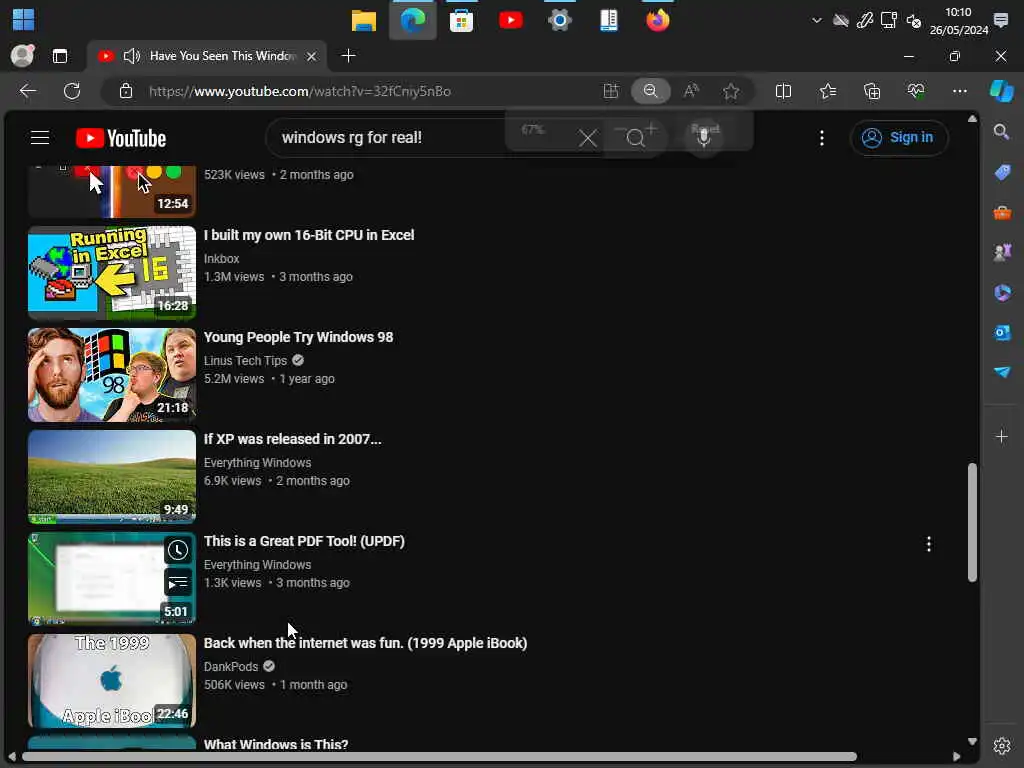This screenshot has width=1024, height=768.
Task: Open sidebar settings gear
Action: 1001,745
